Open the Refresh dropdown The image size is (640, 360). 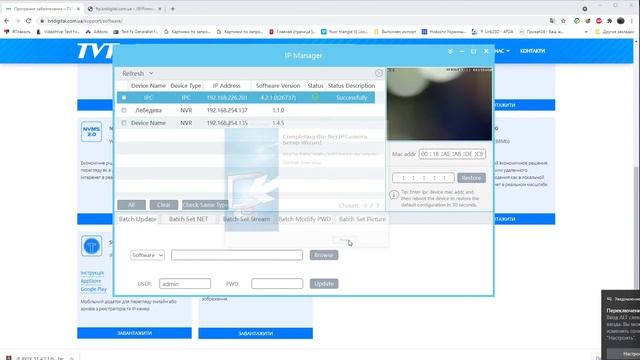138,73
